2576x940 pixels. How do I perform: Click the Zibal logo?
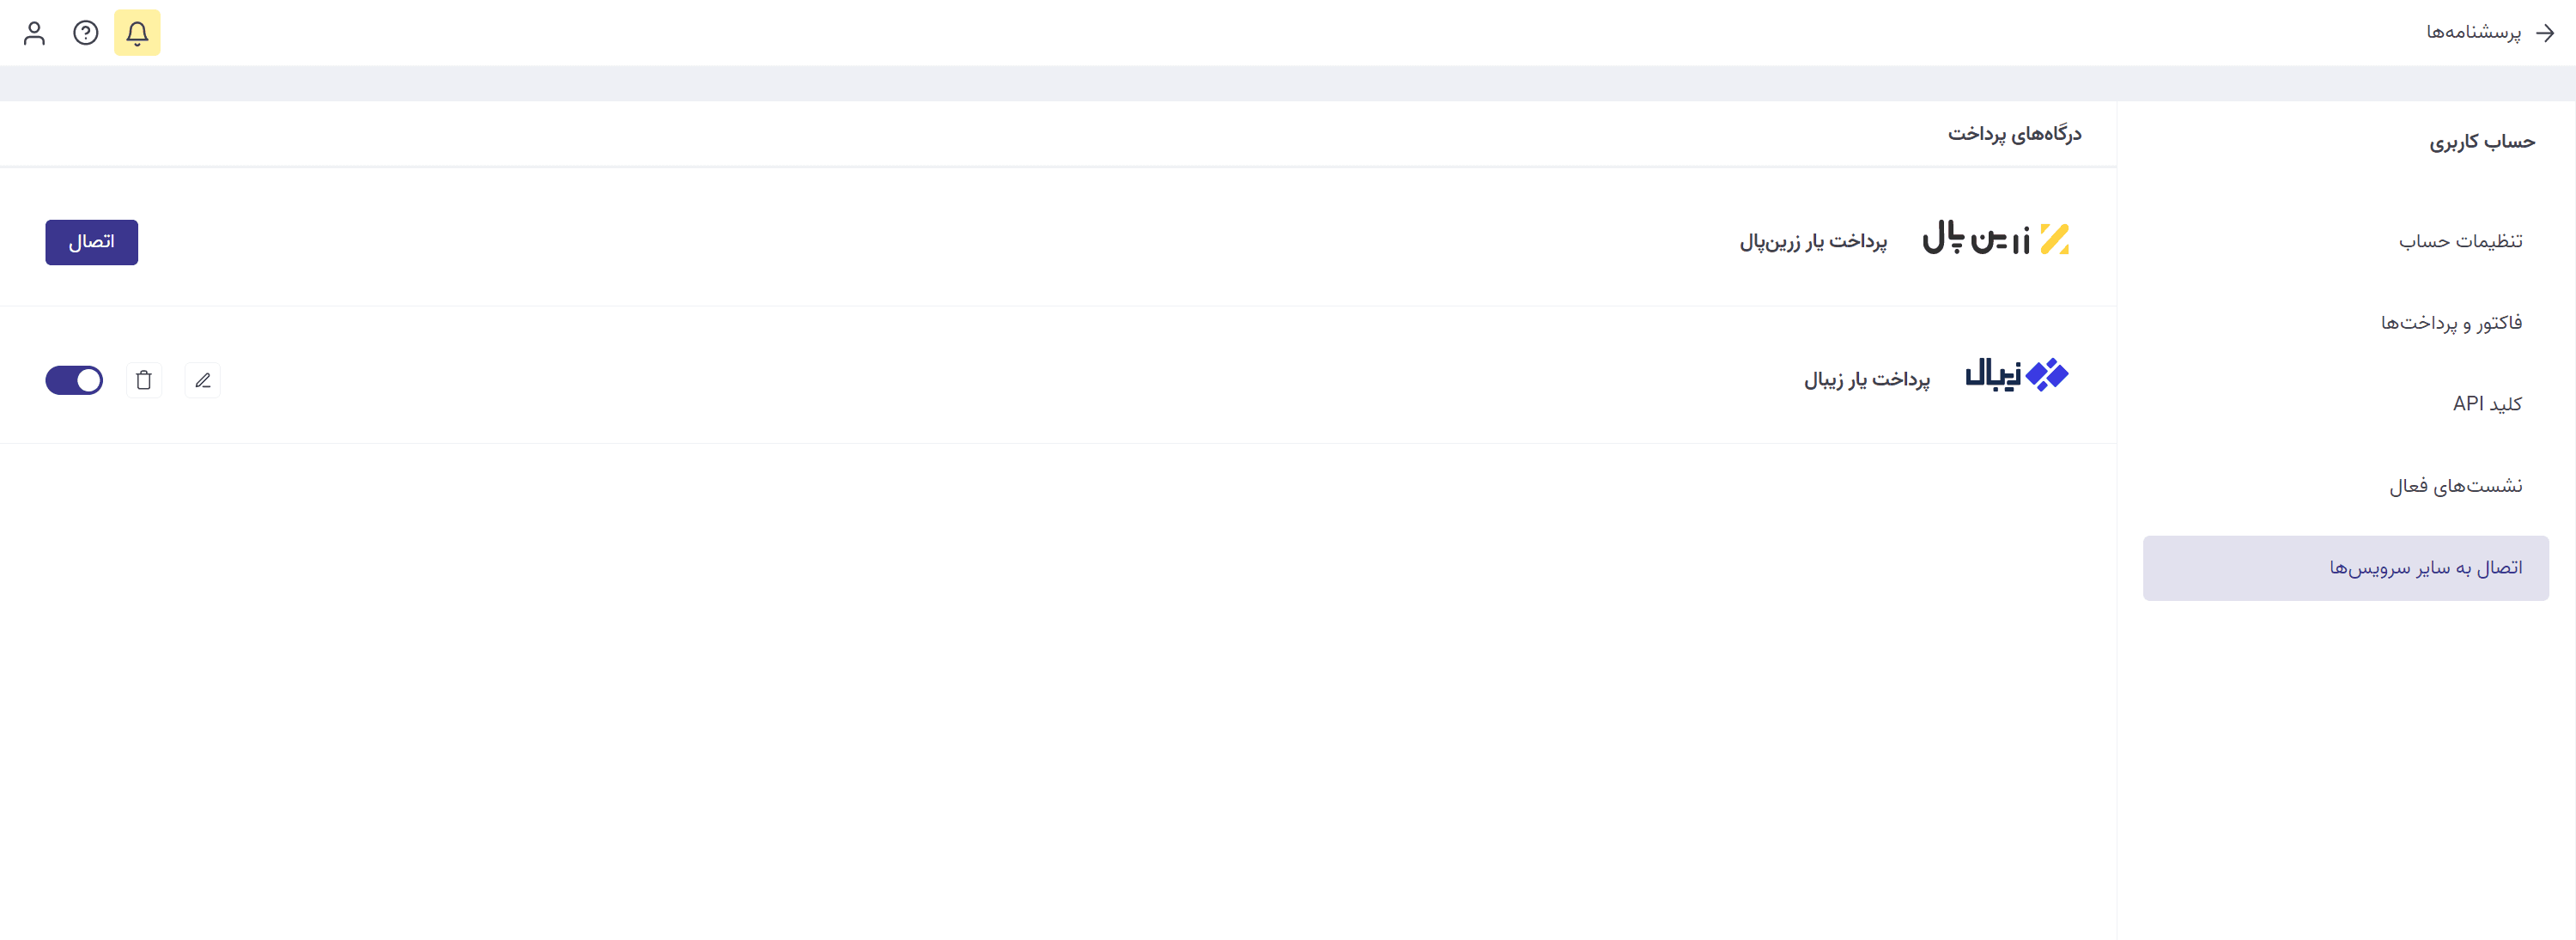coord(2016,375)
